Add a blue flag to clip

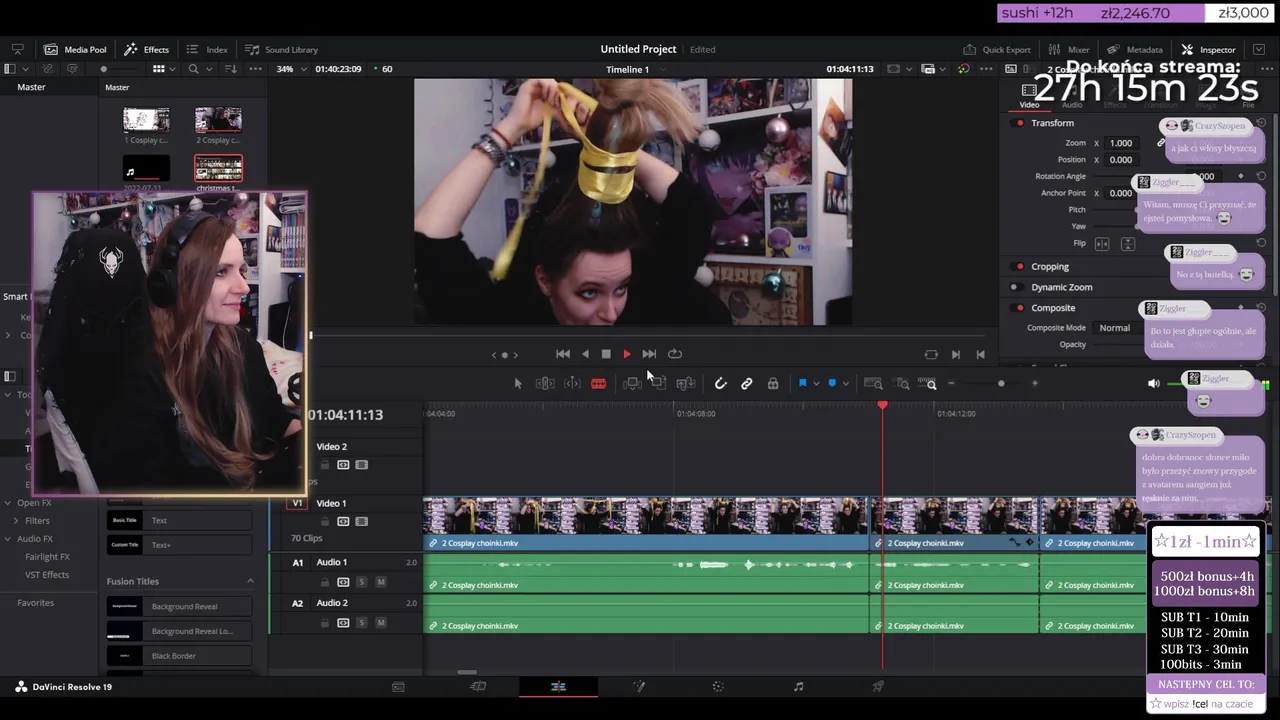[x=802, y=384]
